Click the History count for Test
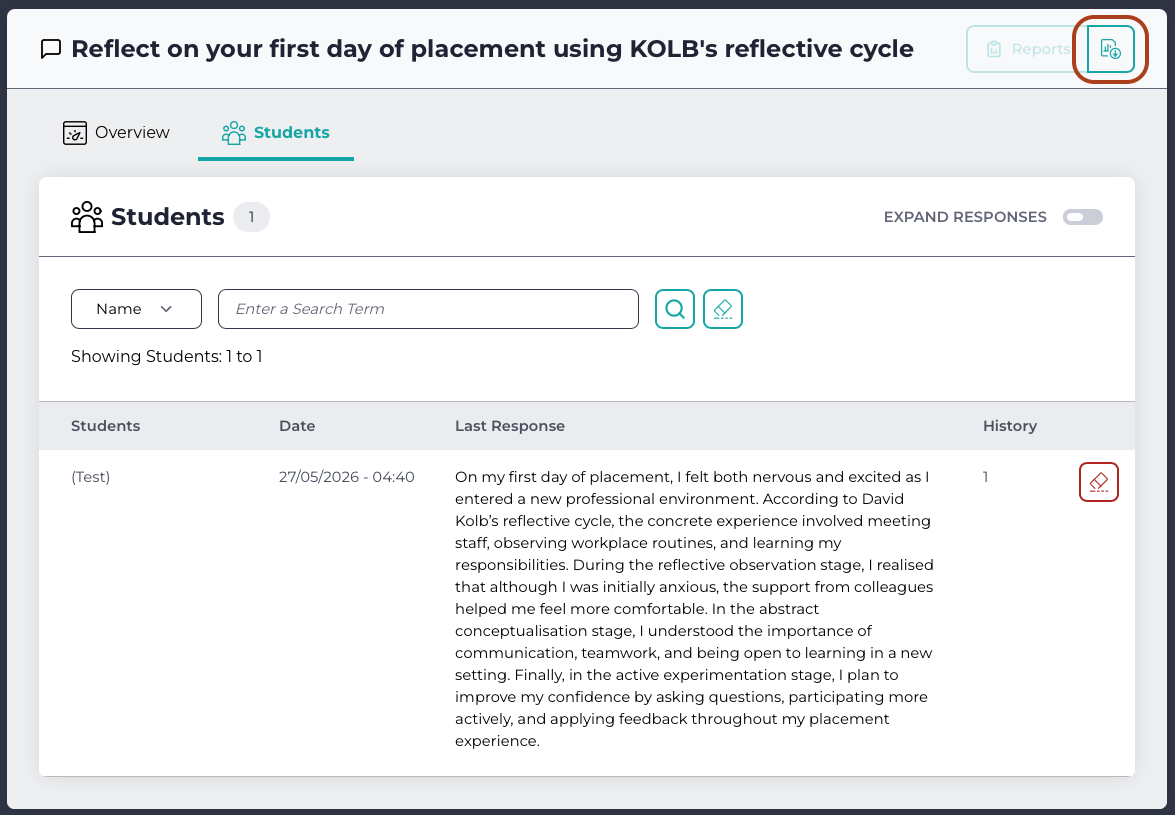This screenshot has height=815, width=1175. coord(985,477)
